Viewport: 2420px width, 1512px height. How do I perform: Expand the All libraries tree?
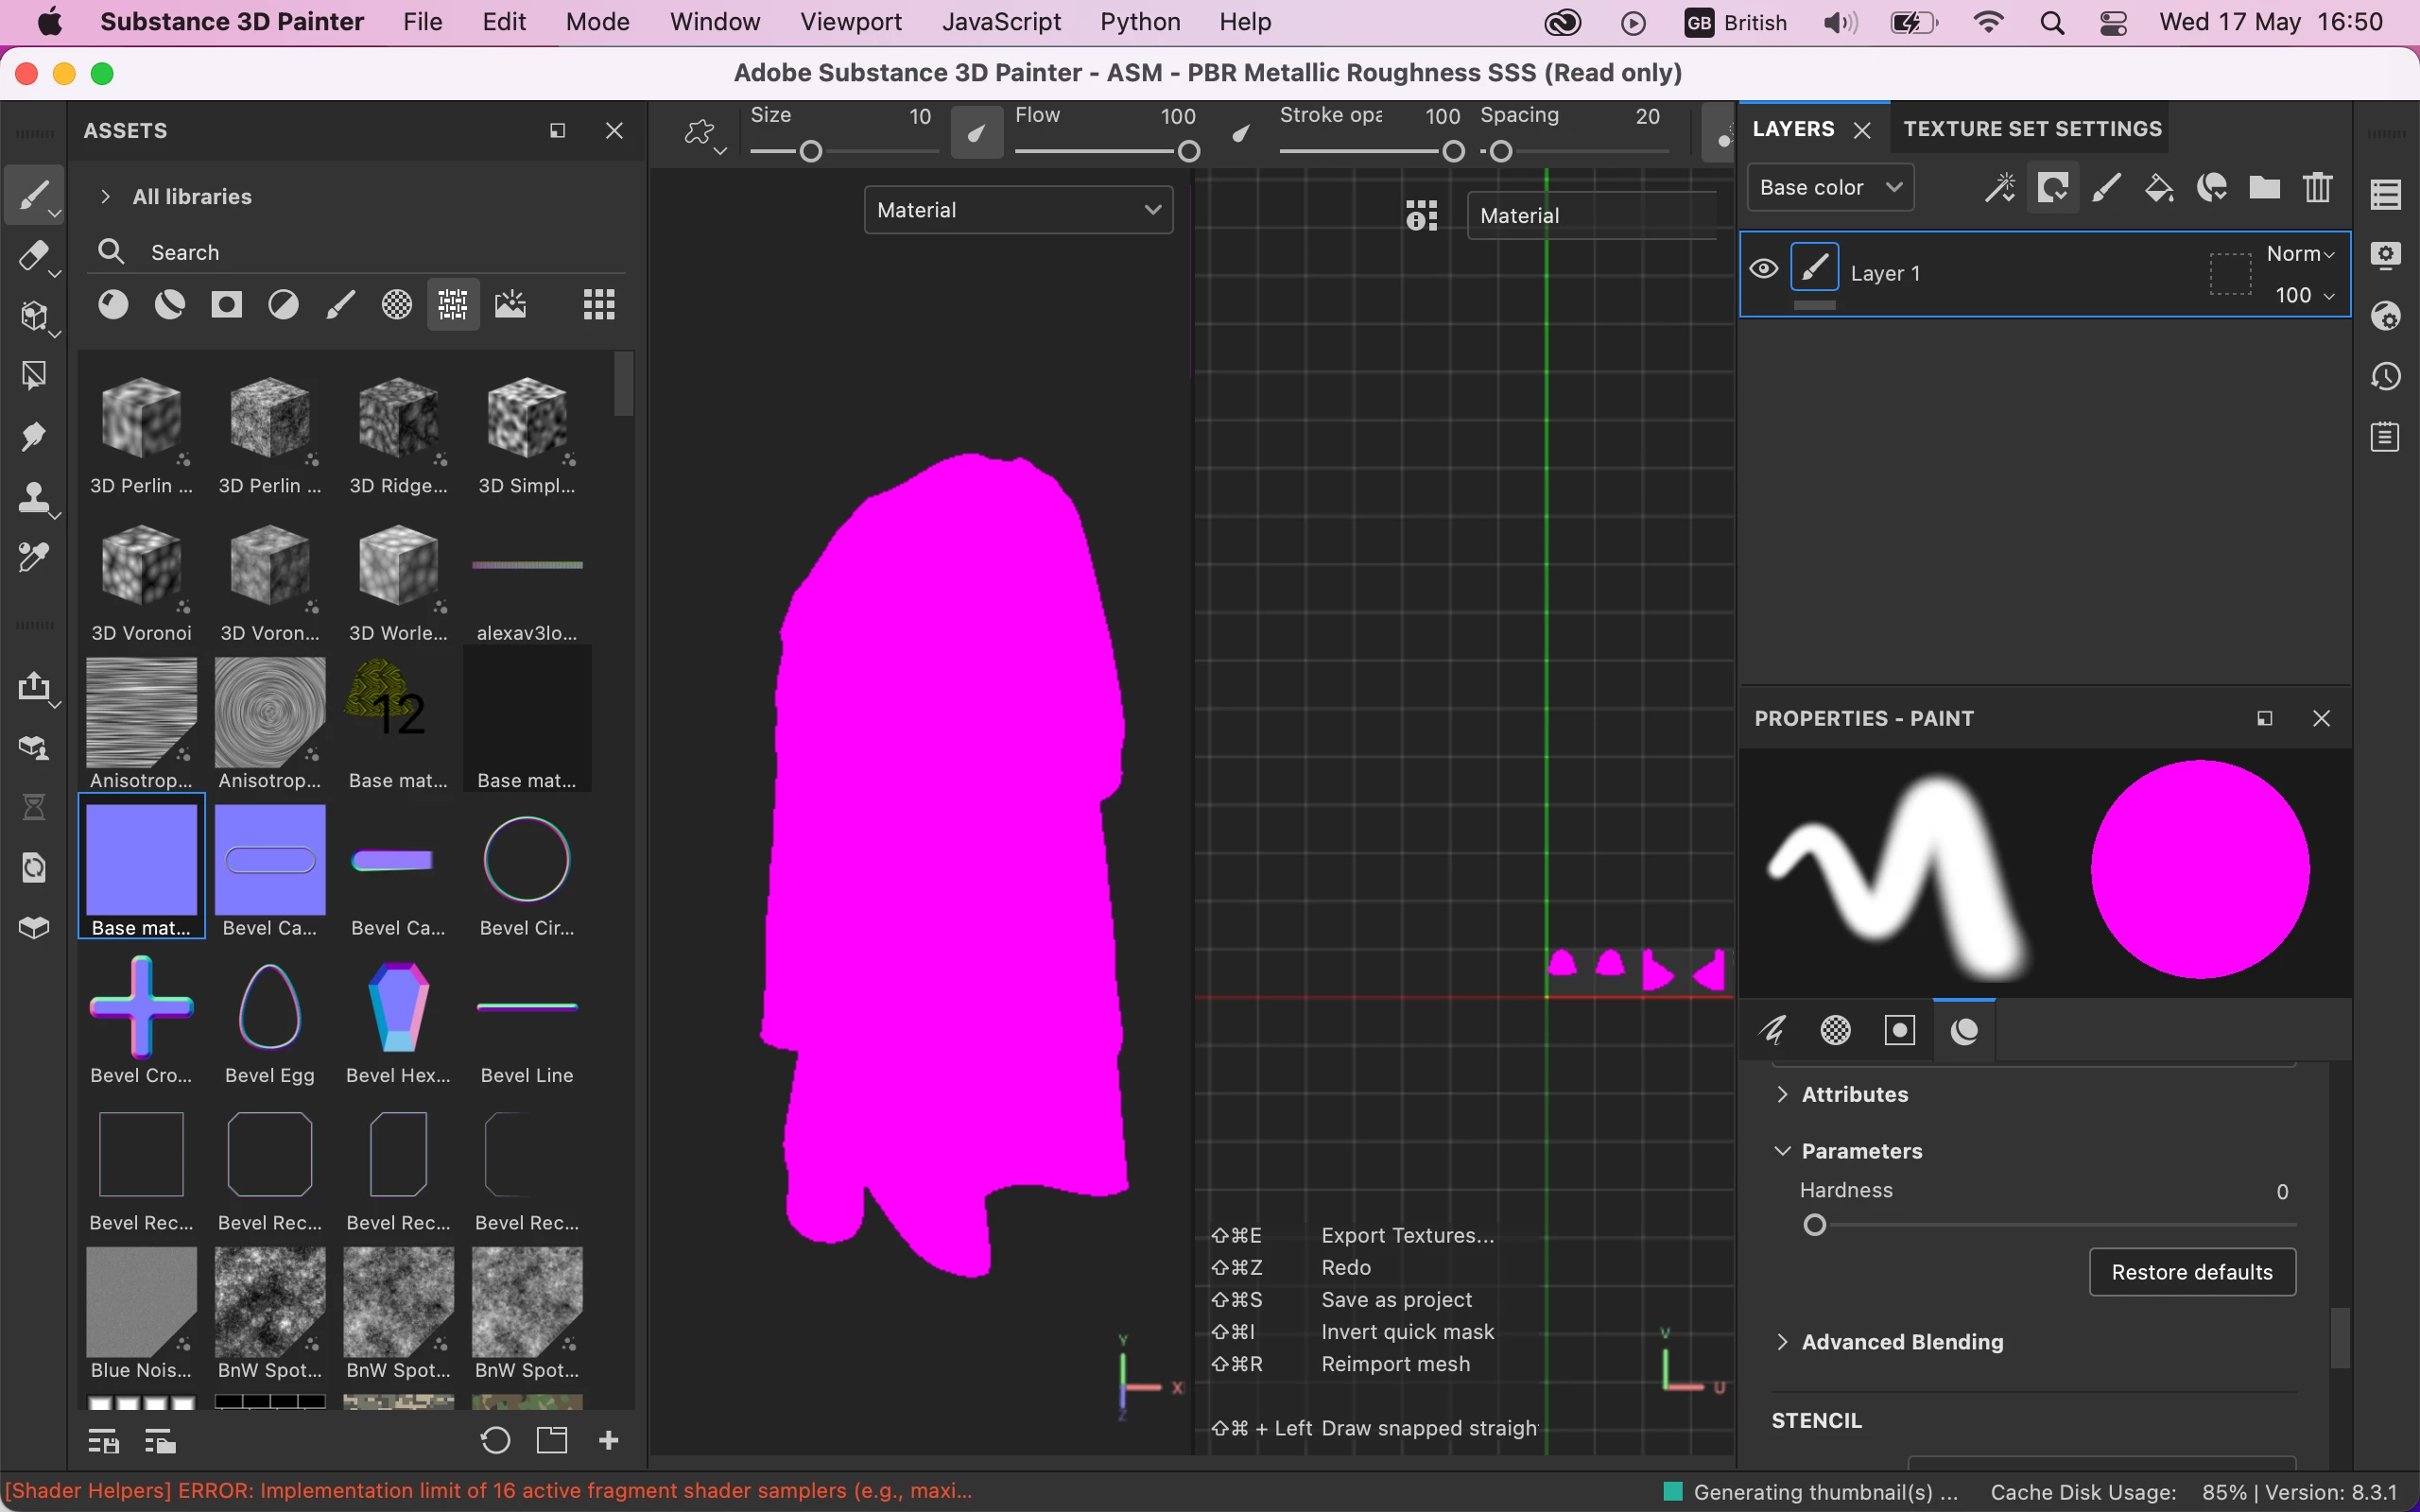pos(106,197)
